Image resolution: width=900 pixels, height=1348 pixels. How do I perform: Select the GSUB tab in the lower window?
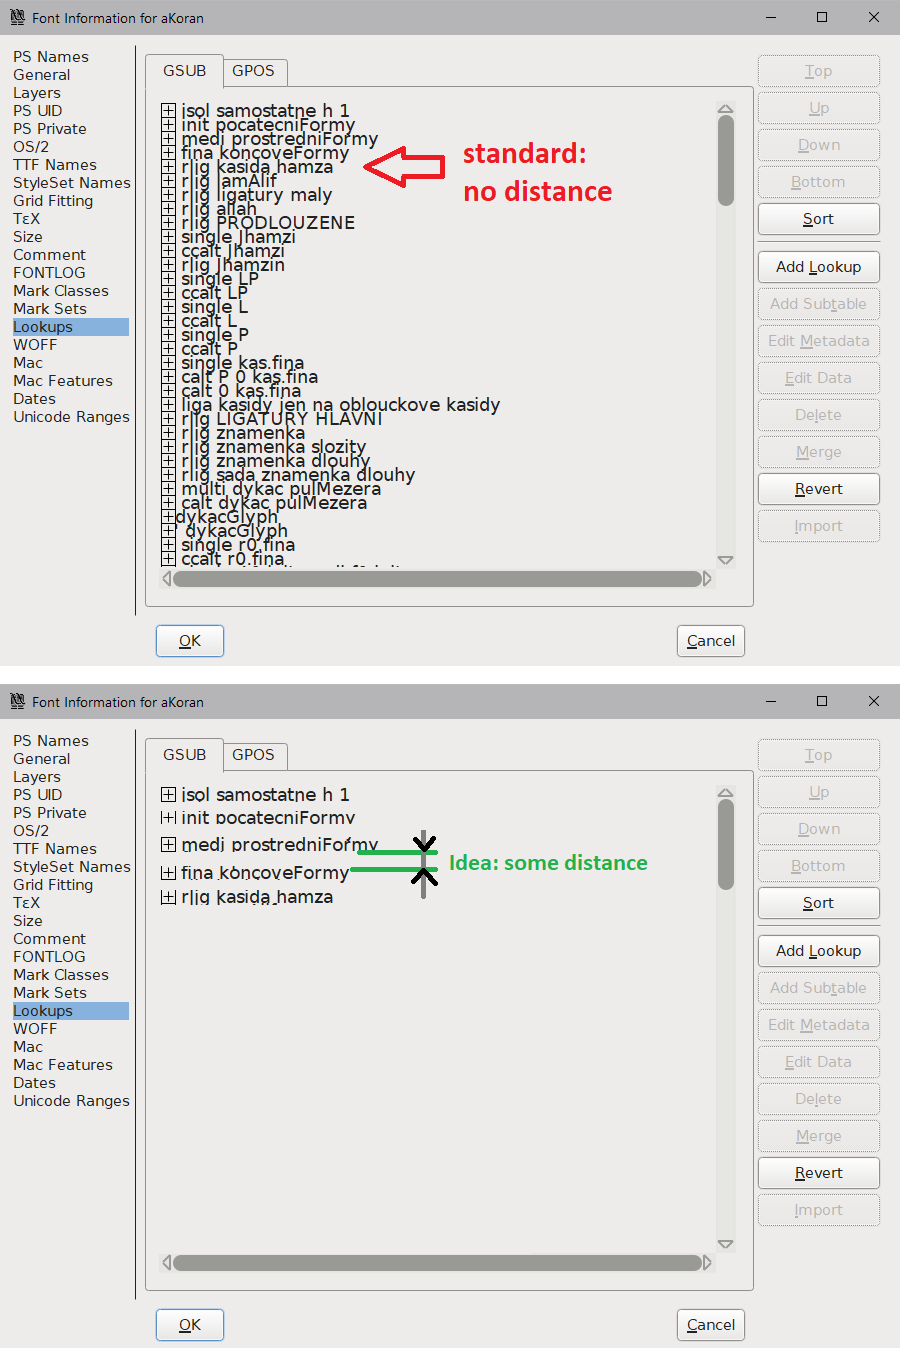184,755
